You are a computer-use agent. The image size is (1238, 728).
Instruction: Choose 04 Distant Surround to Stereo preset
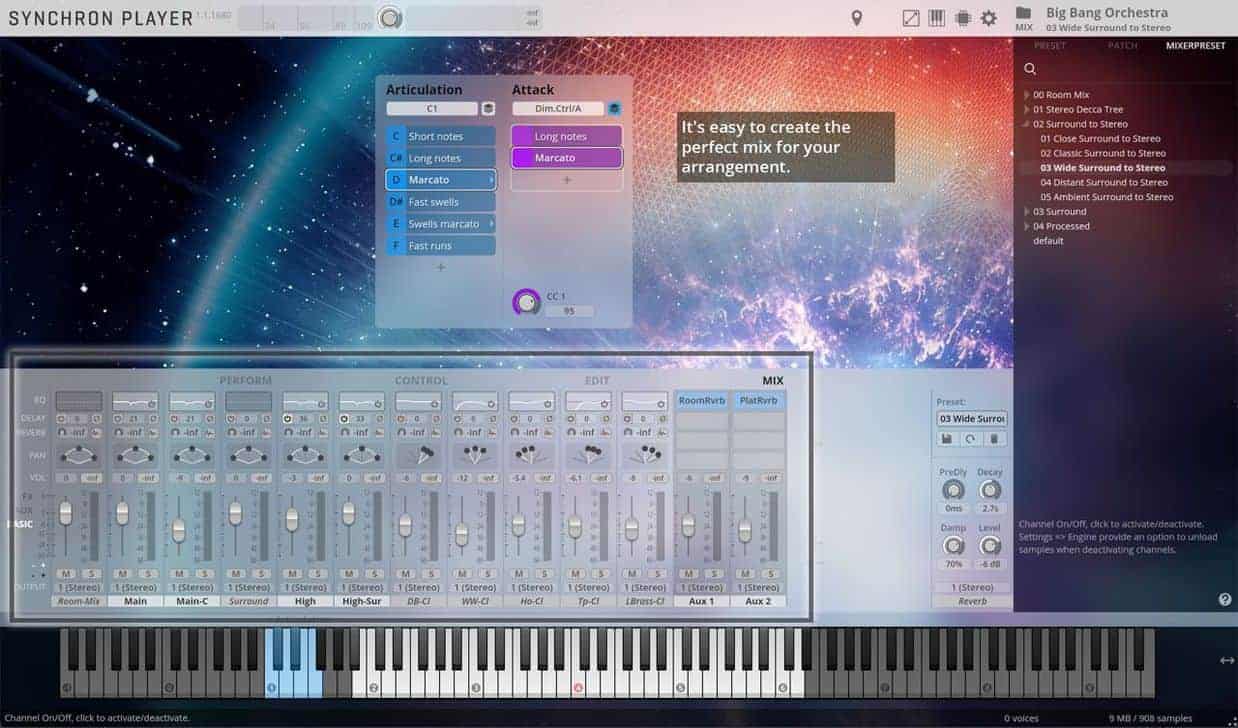pos(1103,182)
